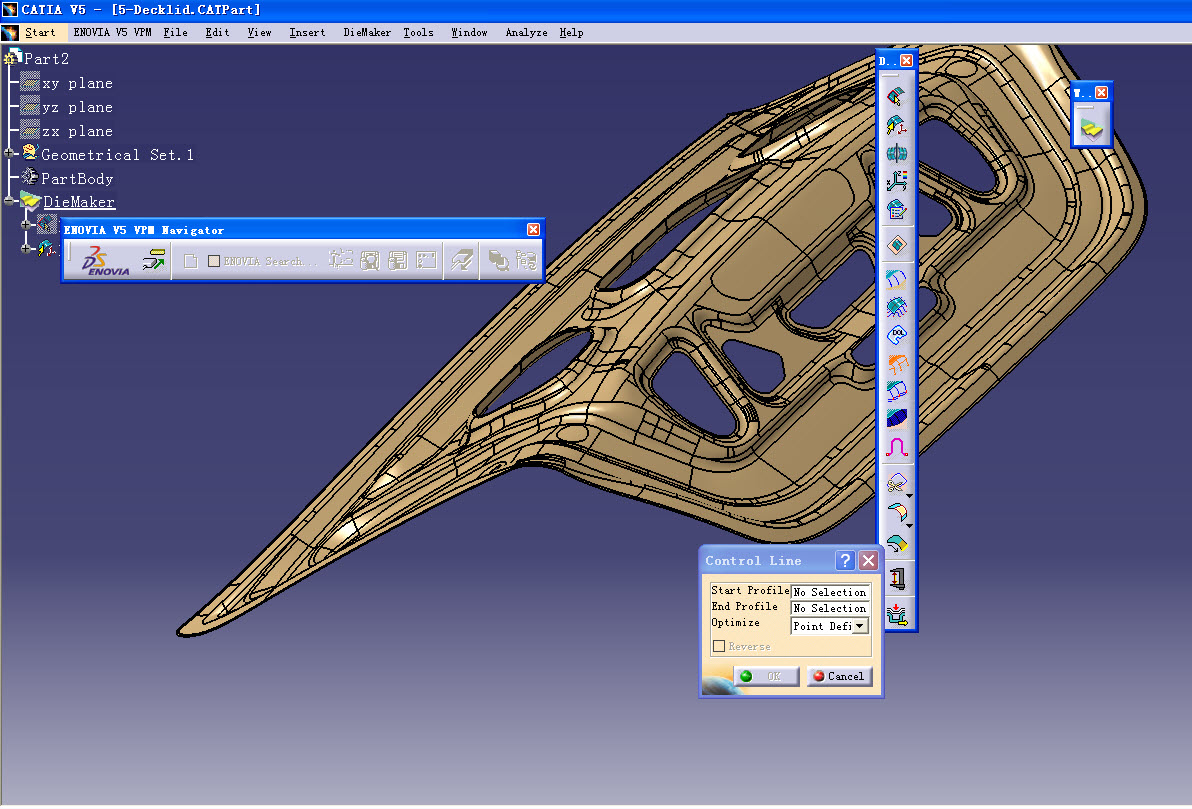Image resolution: width=1192 pixels, height=809 pixels.
Task: Open the File menu
Action: pos(176,33)
